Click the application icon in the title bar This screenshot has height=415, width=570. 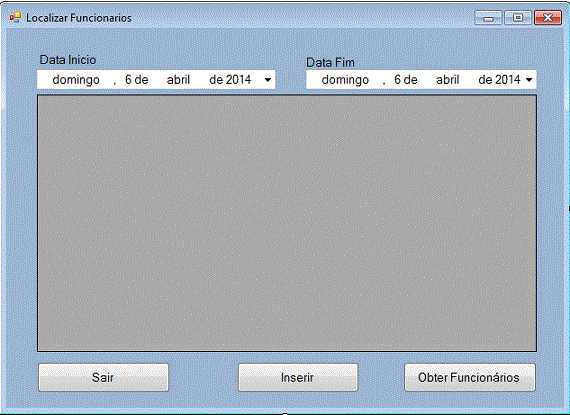15,17
